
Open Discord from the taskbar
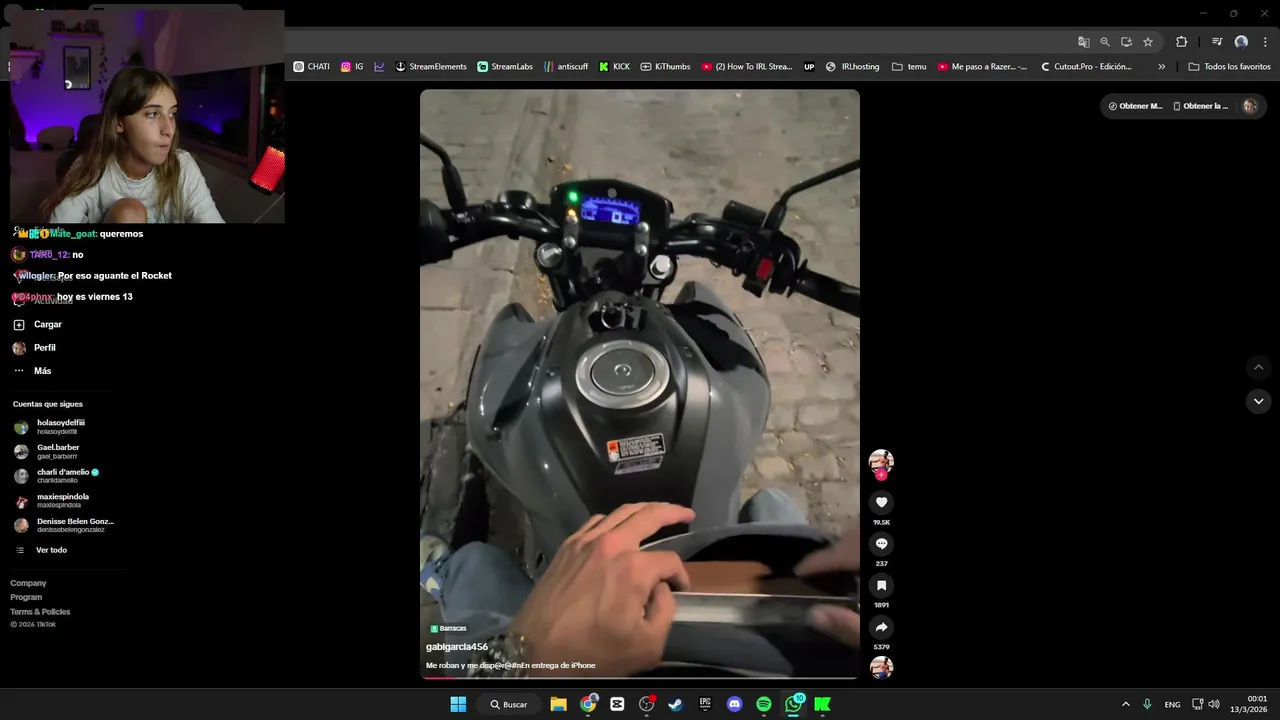click(x=735, y=704)
